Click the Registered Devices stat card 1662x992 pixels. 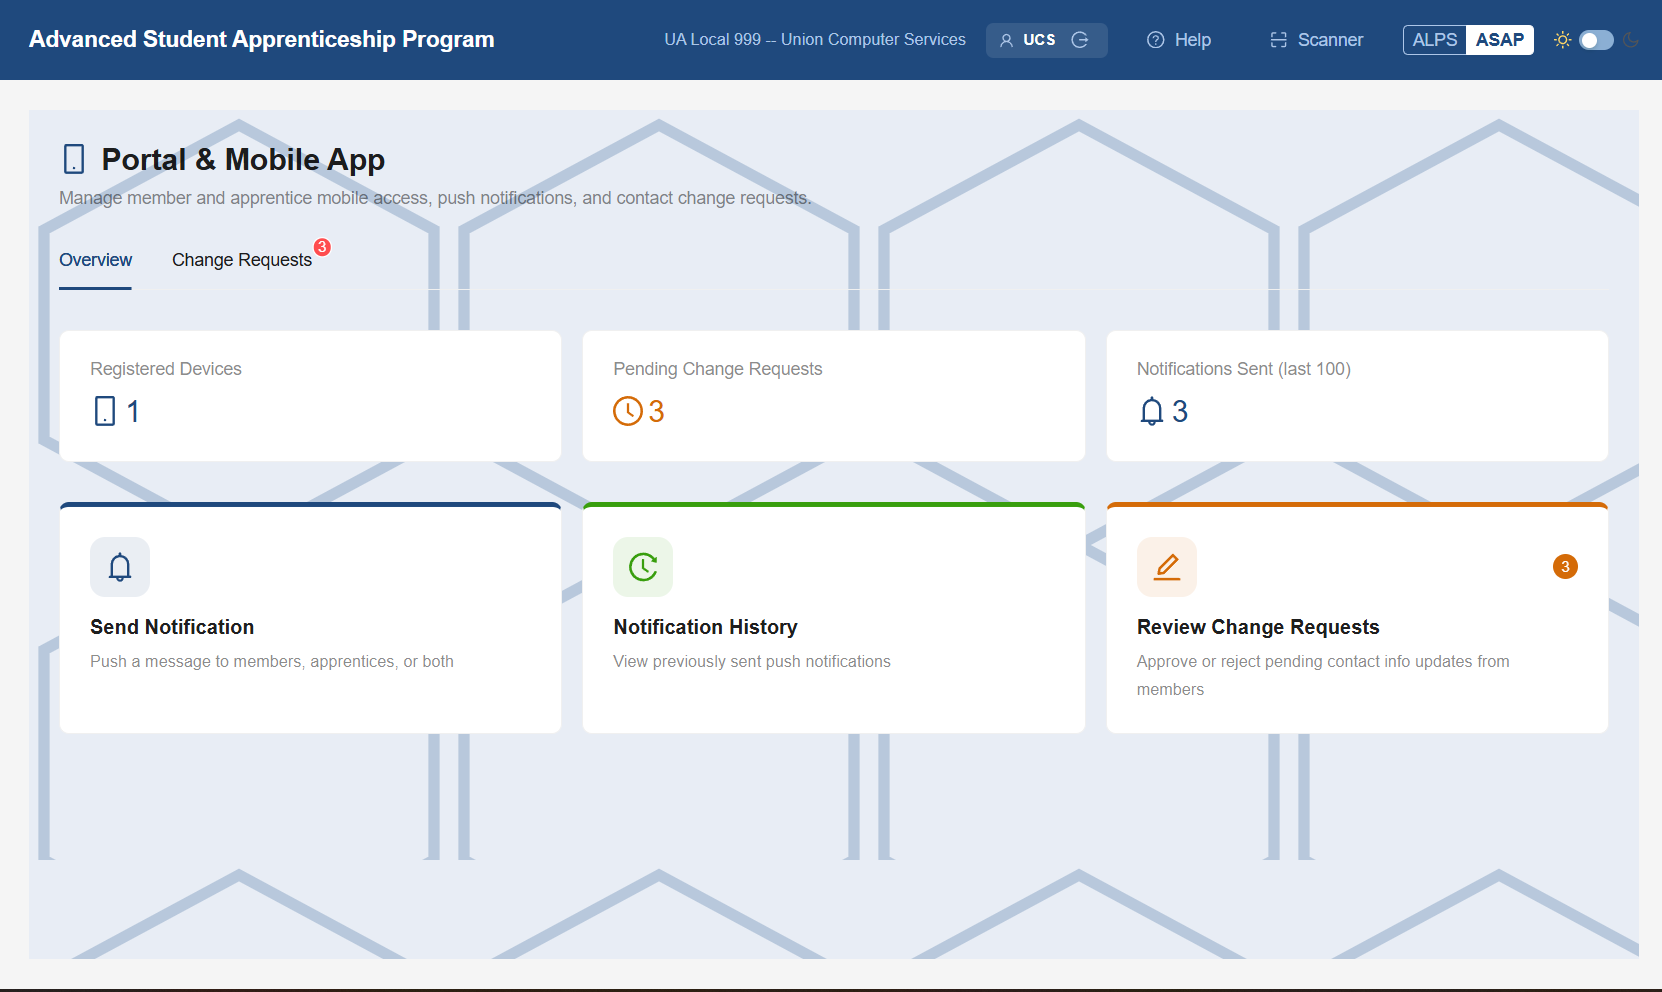point(310,396)
